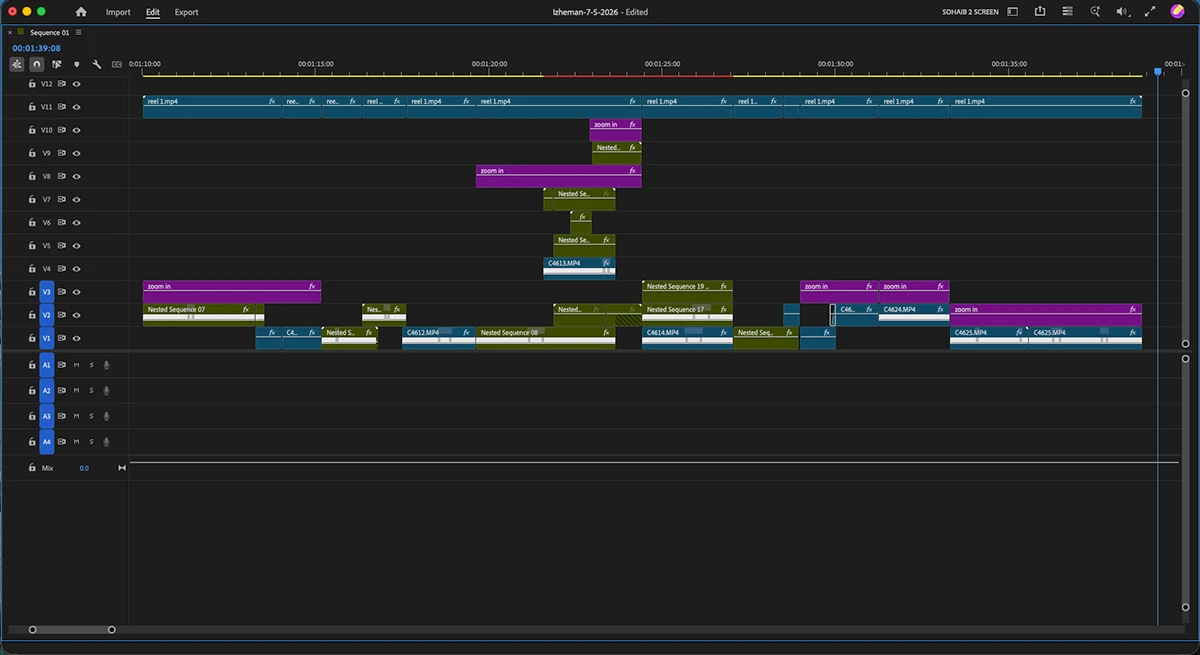Toggle linked selection in the timeline
Viewport: 1200px width, 655px height.
57,64
